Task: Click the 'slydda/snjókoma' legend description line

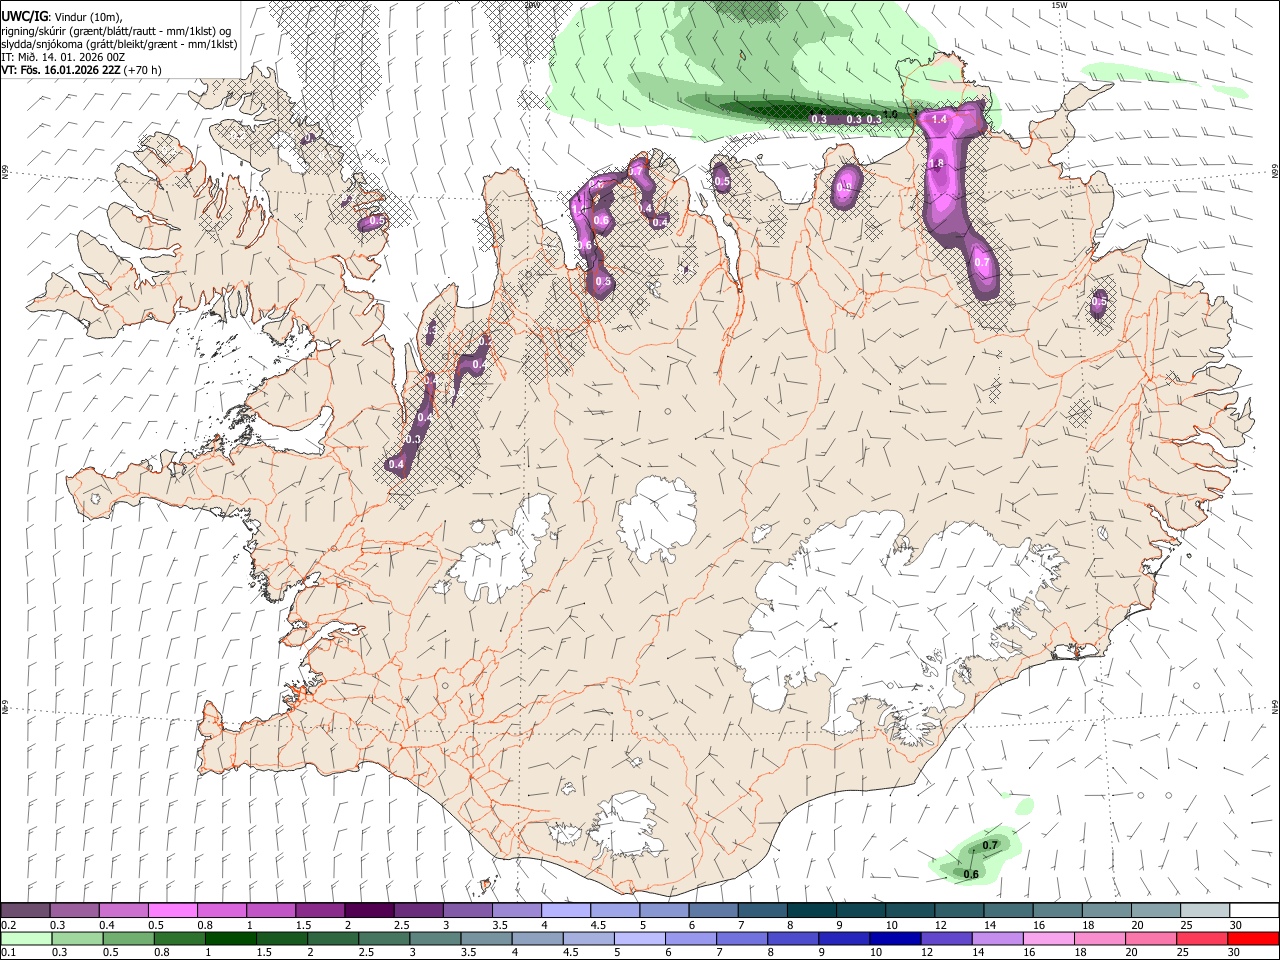Action: point(119,44)
